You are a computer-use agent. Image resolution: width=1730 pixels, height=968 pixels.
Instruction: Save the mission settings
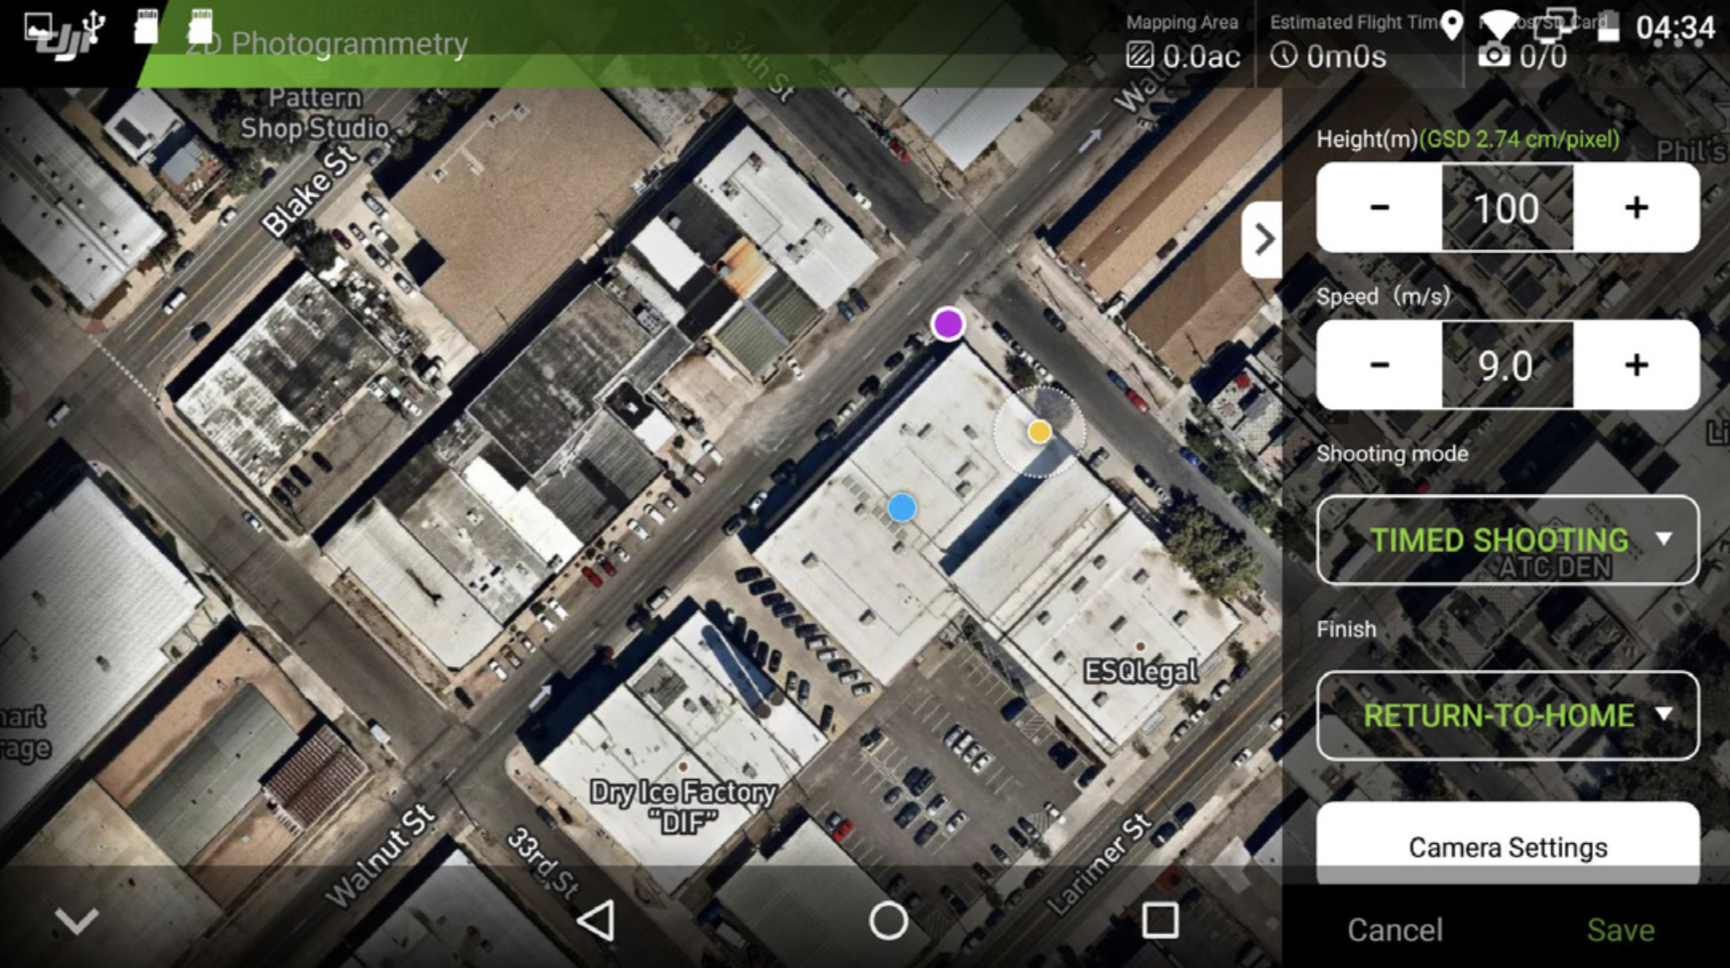pyautogui.click(x=1620, y=930)
